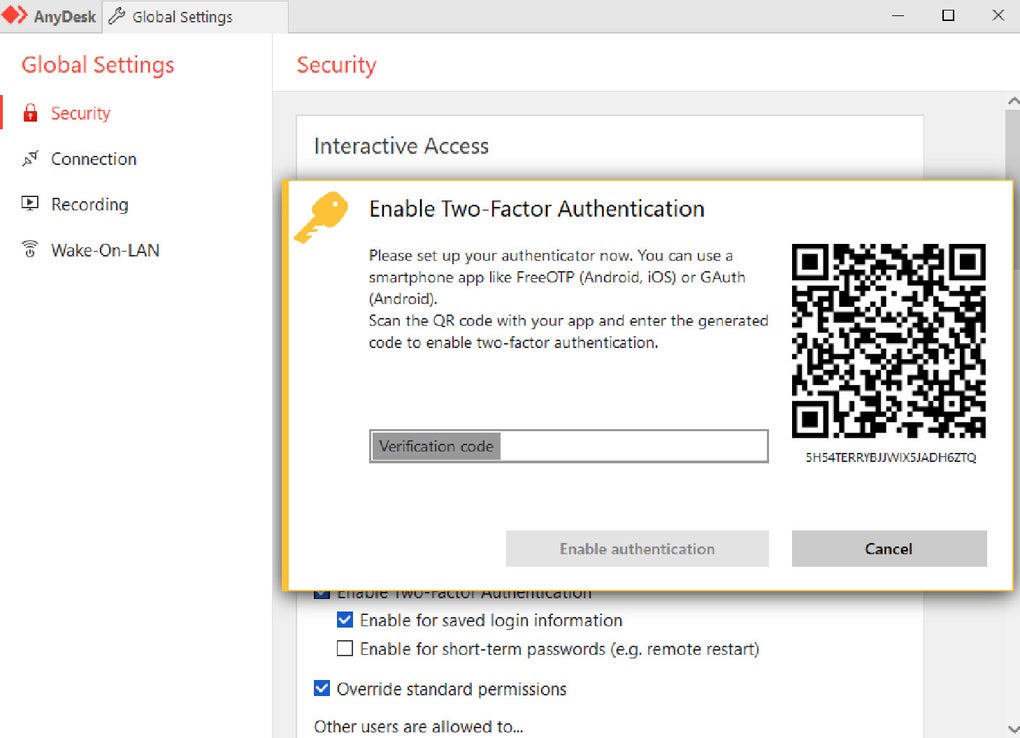This screenshot has height=738, width=1020.
Task: Toggle Enable for saved login information
Action: point(345,620)
